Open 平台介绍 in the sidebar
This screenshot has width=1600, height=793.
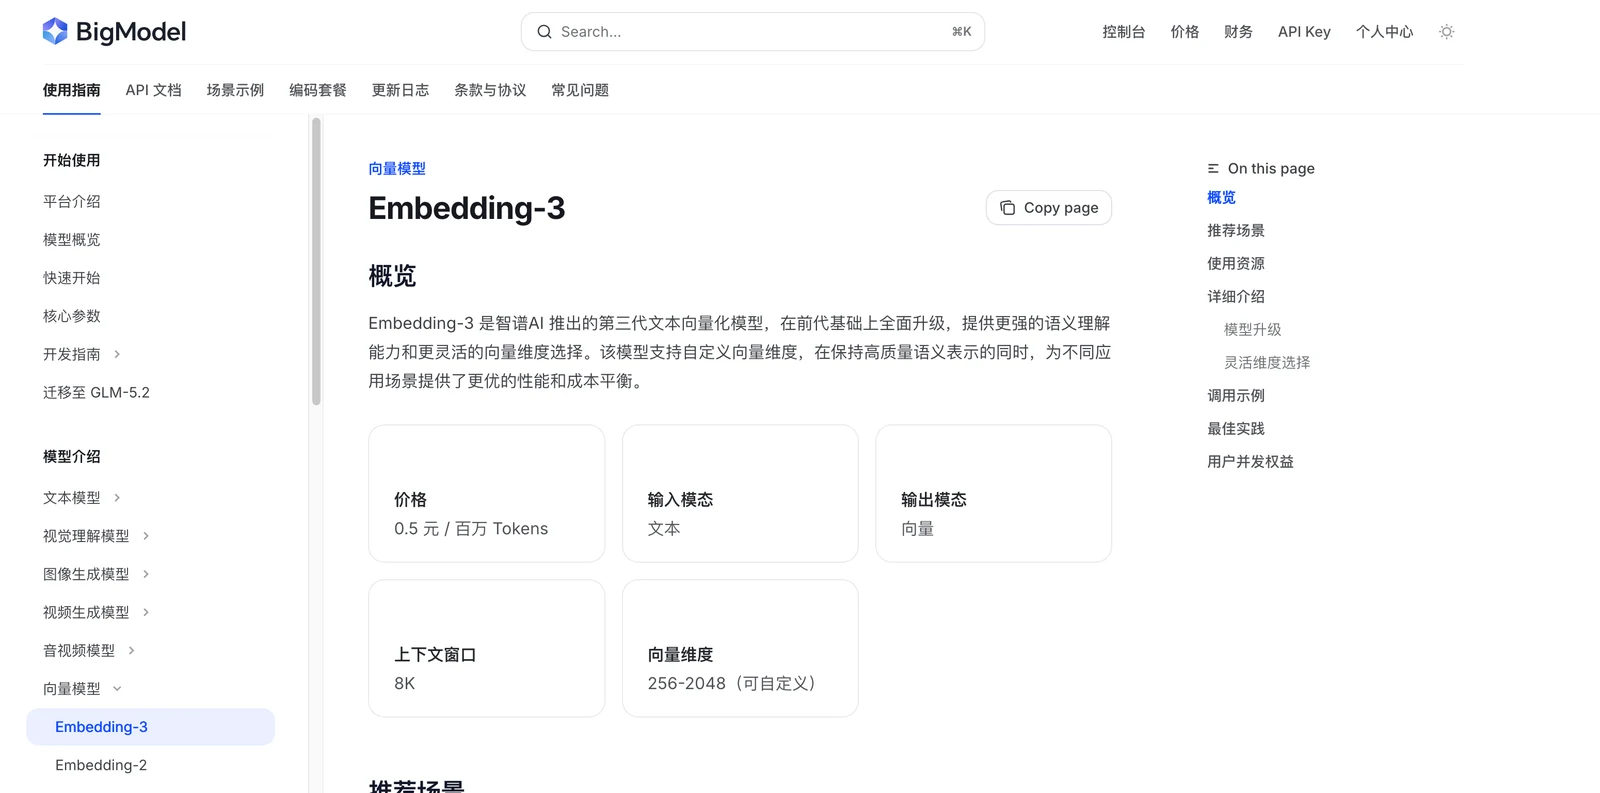[x=72, y=202]
